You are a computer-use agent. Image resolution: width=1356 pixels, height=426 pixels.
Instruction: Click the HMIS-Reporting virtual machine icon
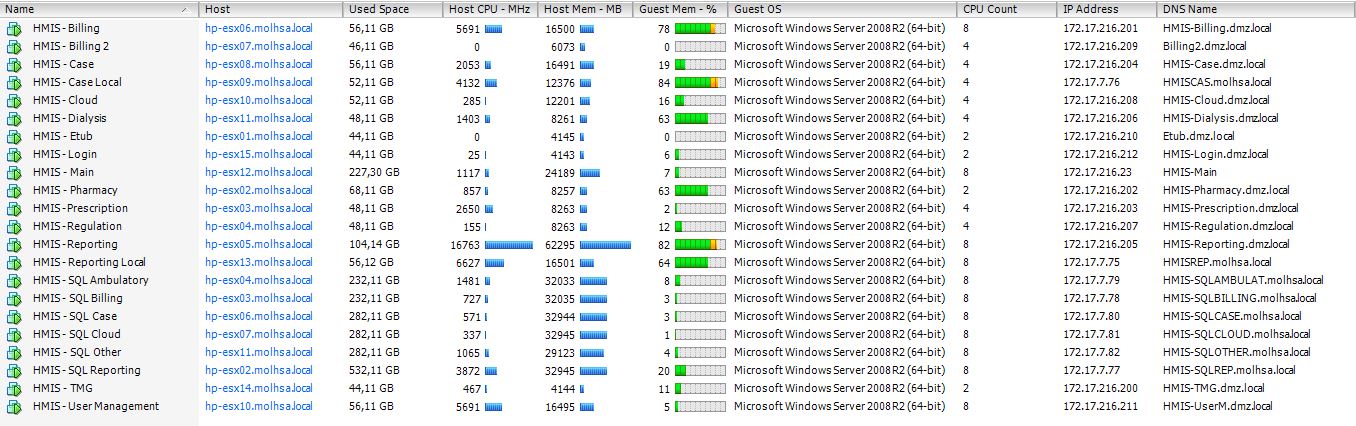coord(14,245)
